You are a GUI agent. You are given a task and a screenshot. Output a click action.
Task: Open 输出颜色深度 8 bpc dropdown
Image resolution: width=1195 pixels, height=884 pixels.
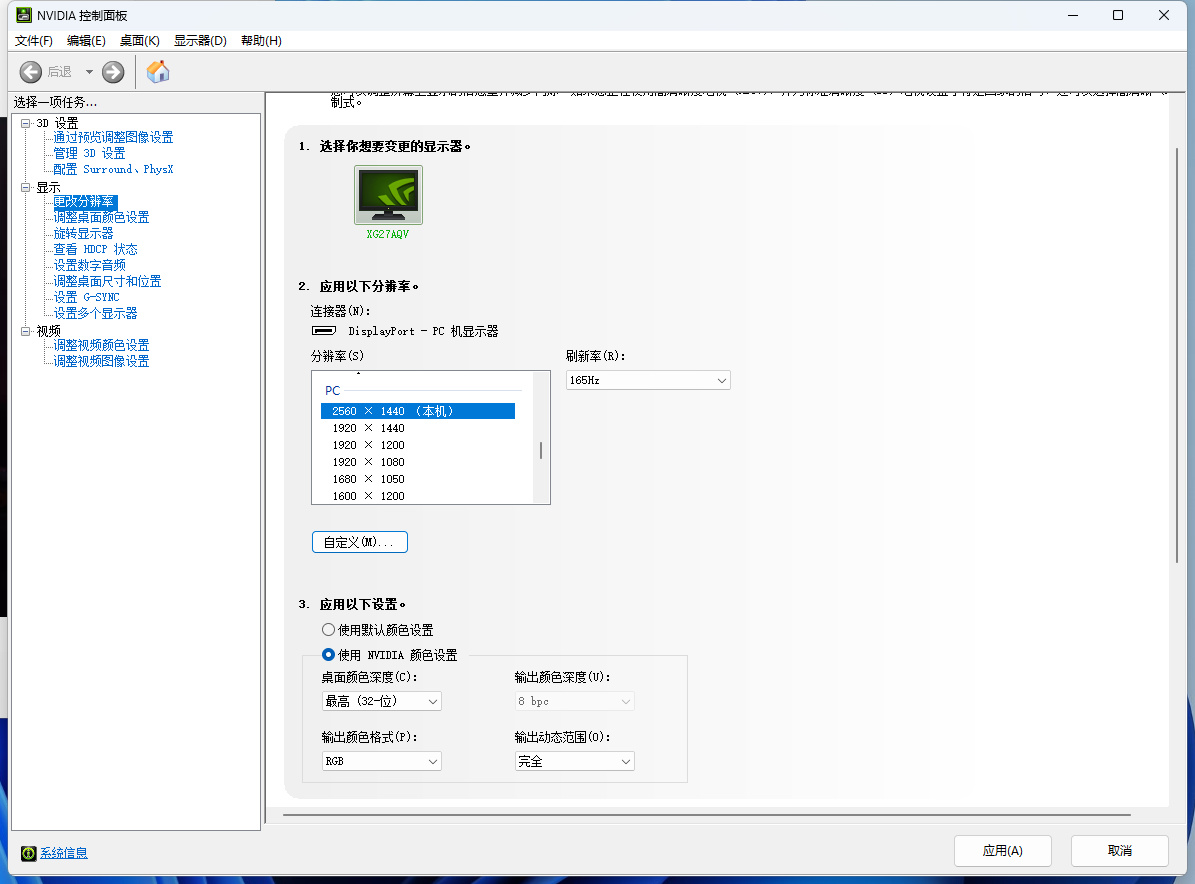click(575, 701)
